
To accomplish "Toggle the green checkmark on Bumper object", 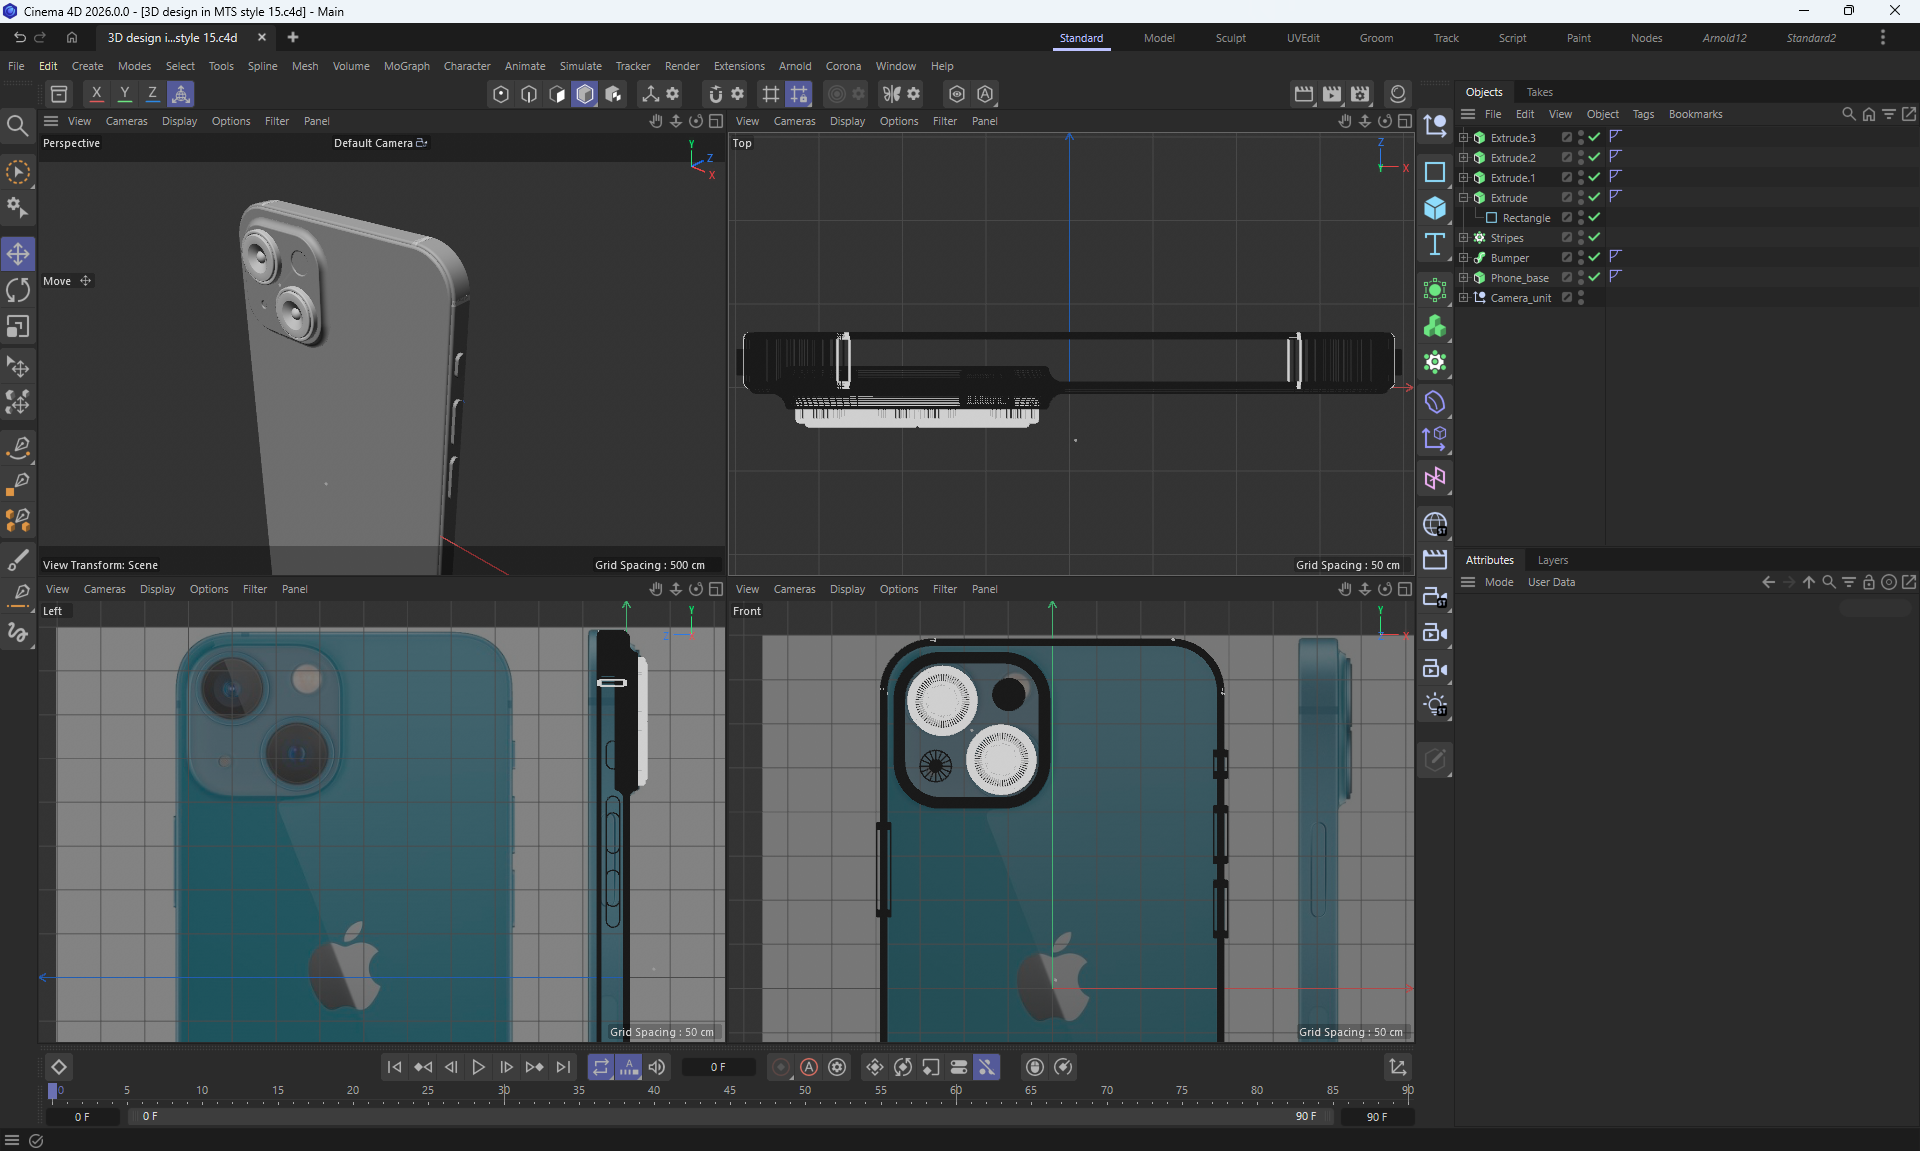I will [x=1595, y=257].
